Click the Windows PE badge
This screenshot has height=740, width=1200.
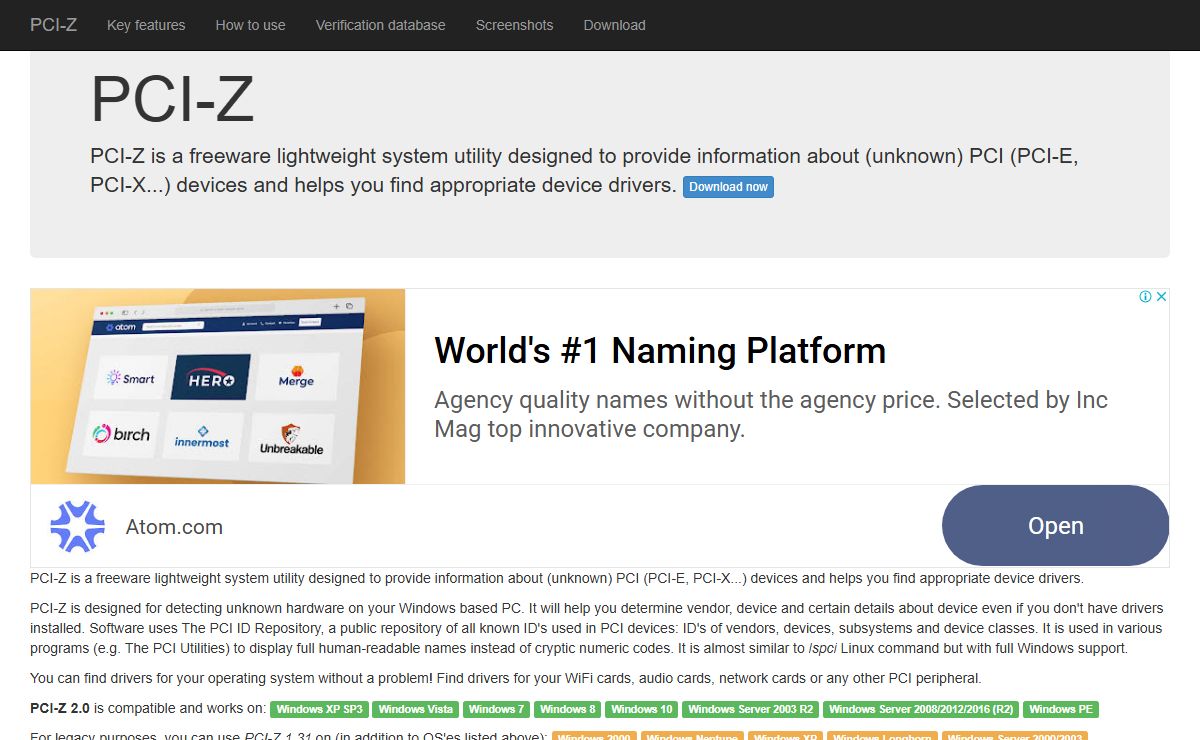pos(1062,710)
